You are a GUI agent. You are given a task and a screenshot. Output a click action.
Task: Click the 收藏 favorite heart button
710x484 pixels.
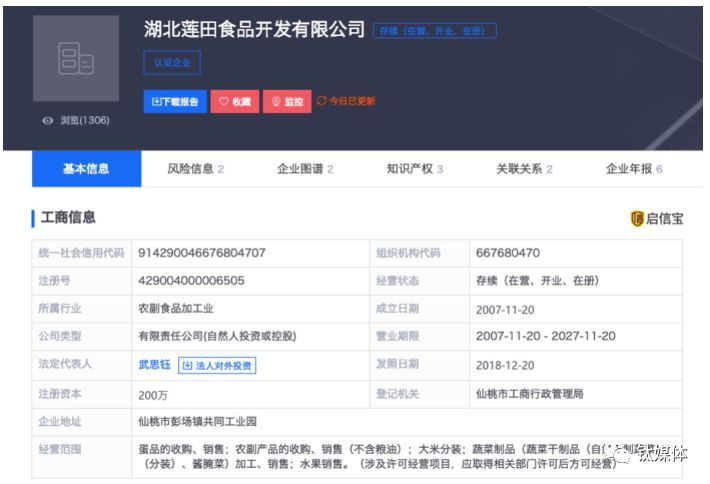pyautogui.click(x=235, y=101)
